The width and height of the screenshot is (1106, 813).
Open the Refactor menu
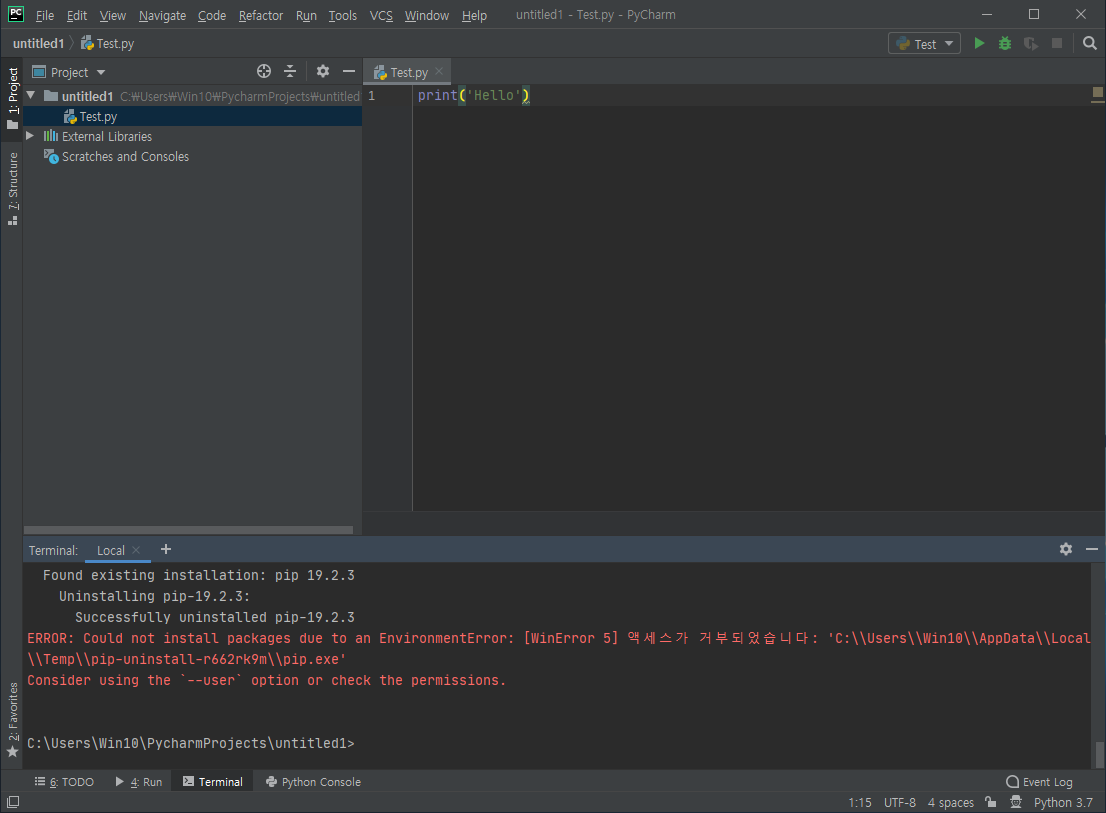(260, 15)
